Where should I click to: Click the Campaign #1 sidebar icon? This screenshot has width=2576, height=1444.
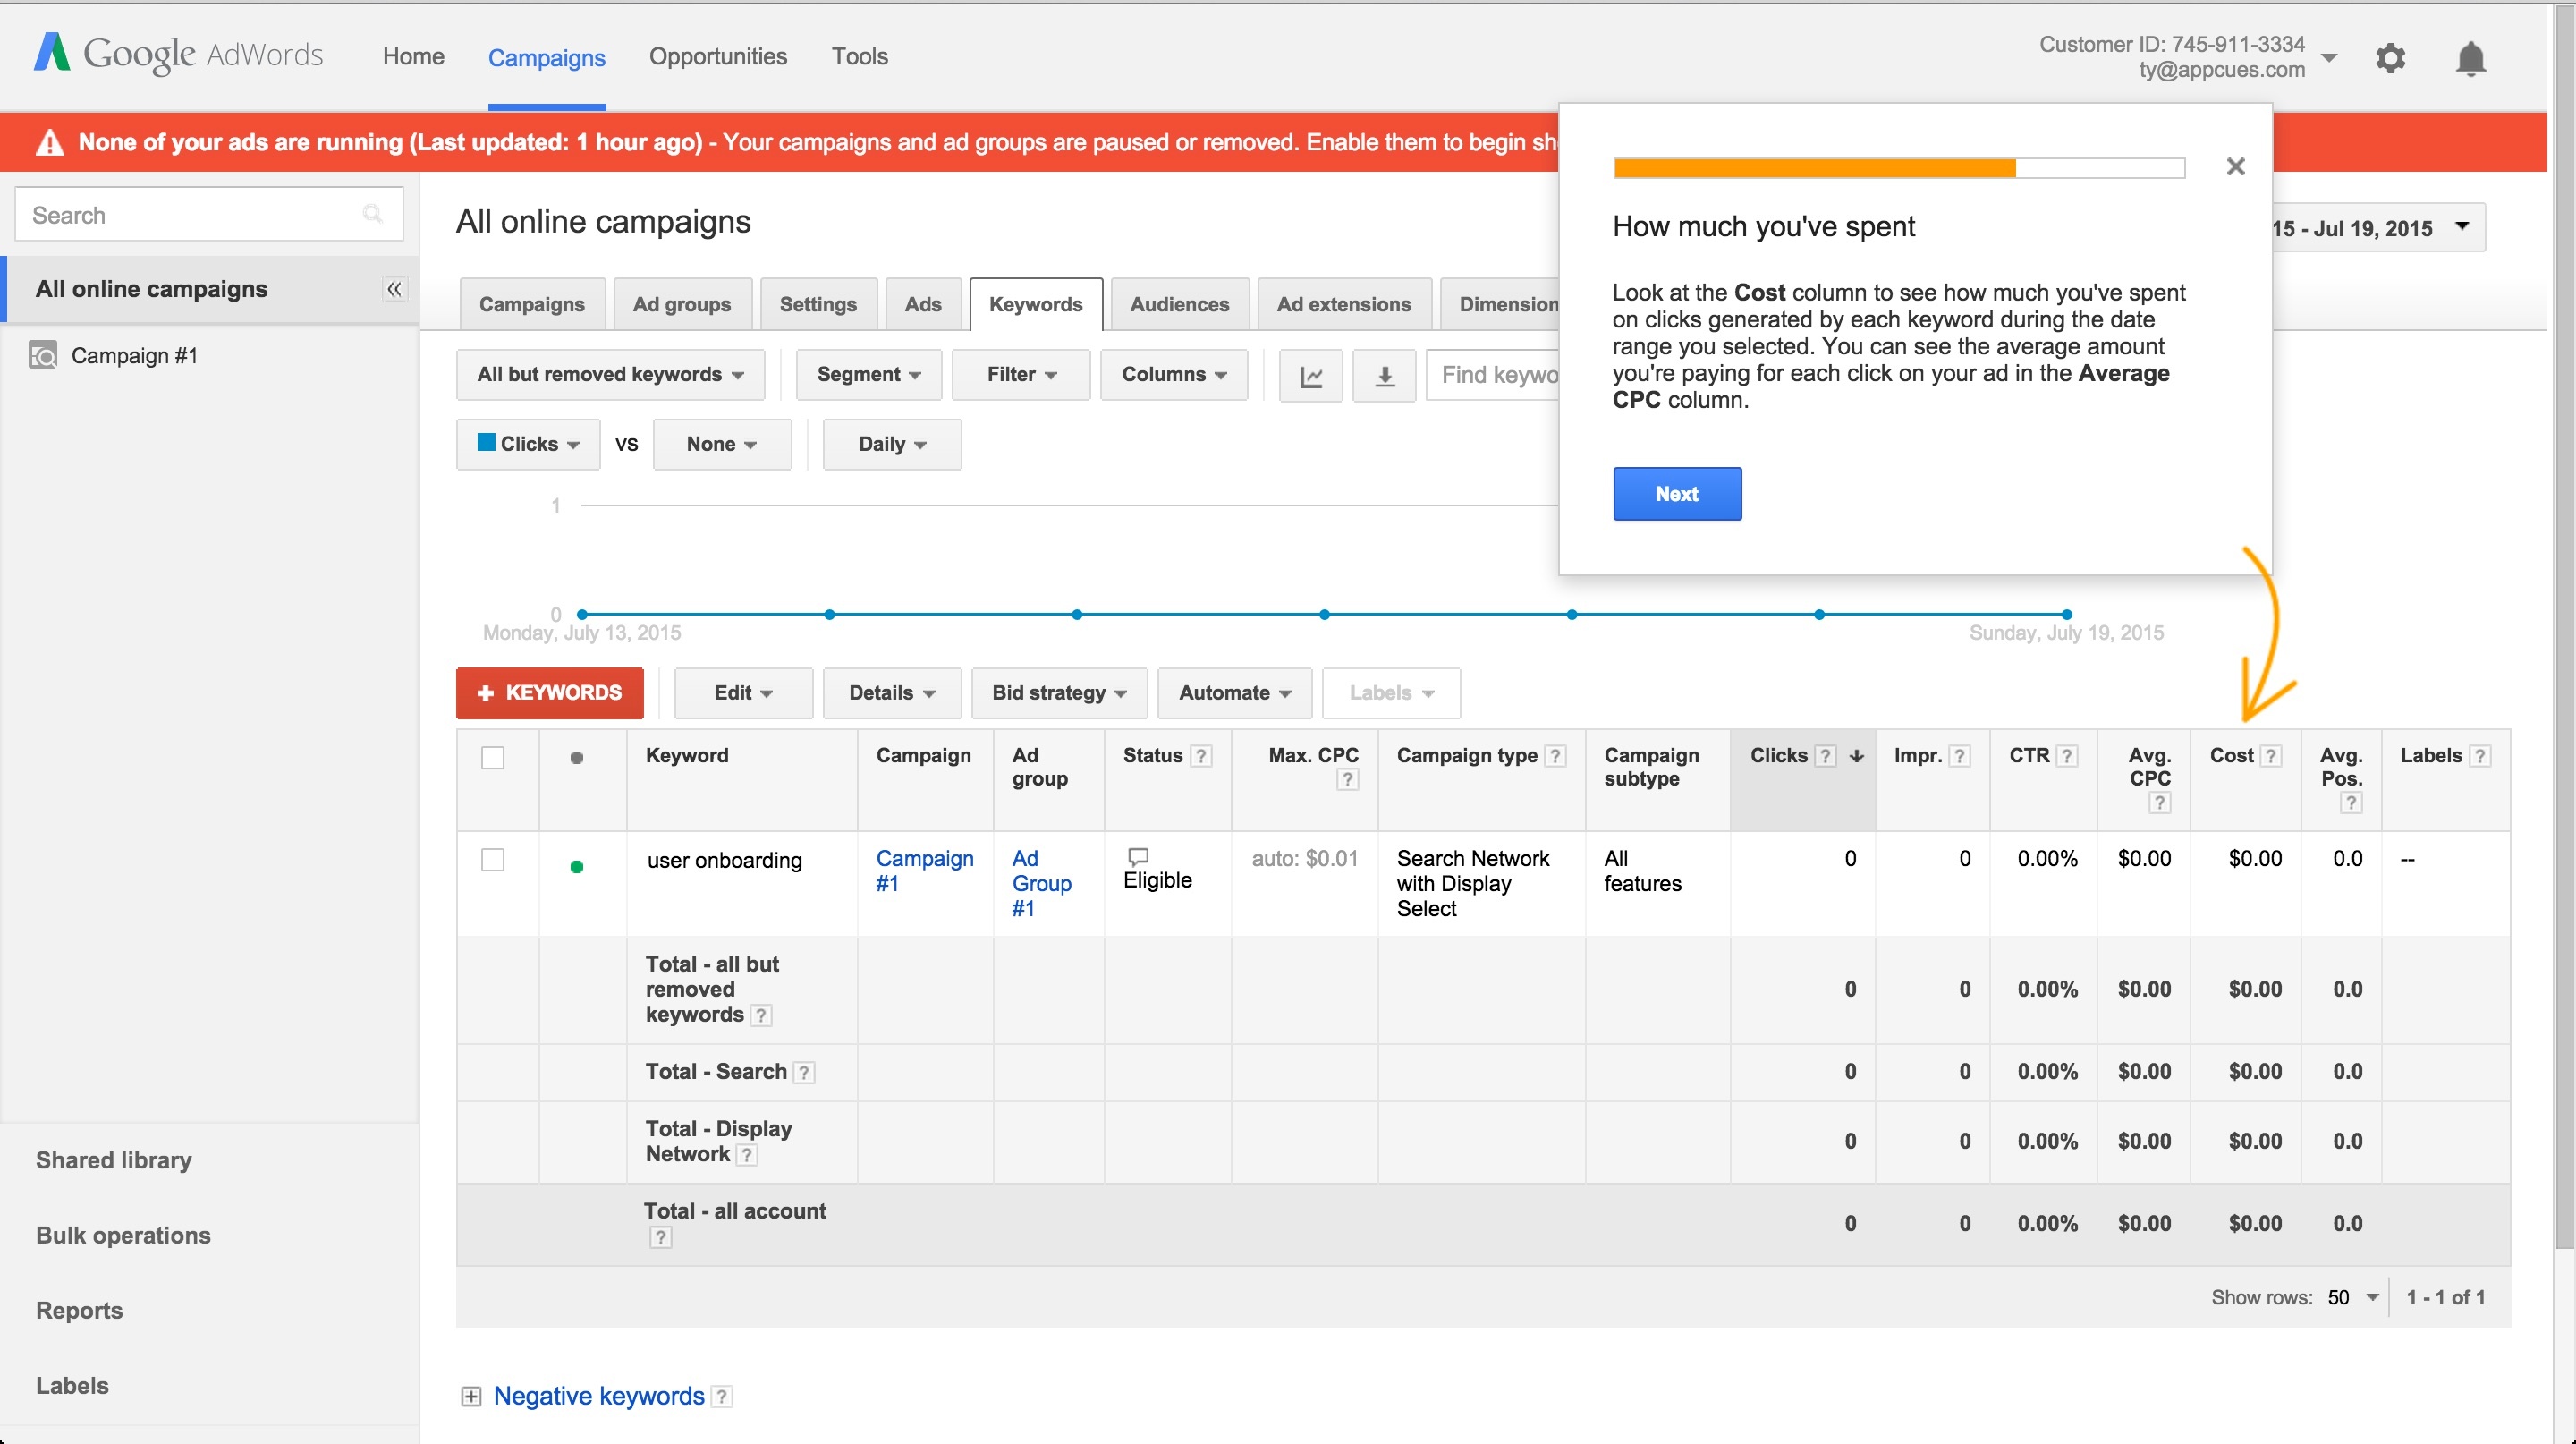[x=43, y=355]
